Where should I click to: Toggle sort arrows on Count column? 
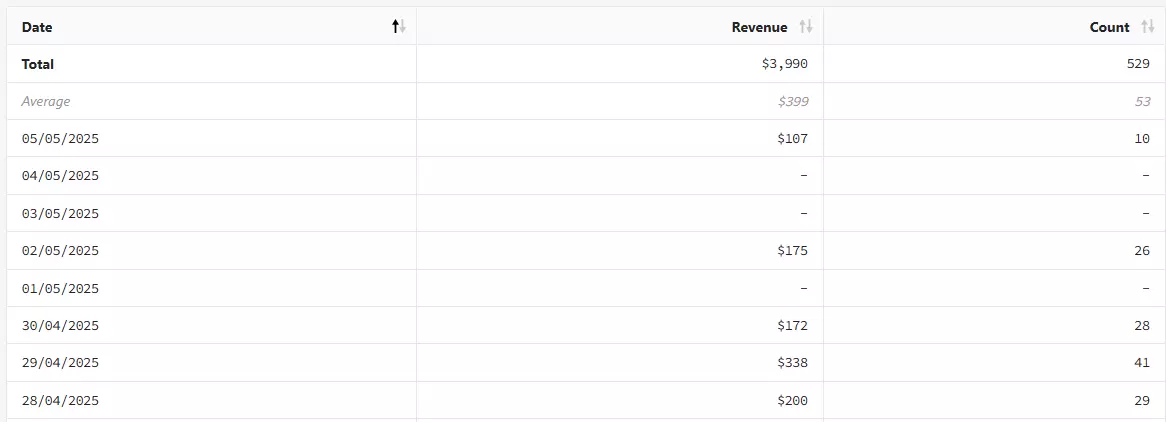click(x=1148, y=27)
